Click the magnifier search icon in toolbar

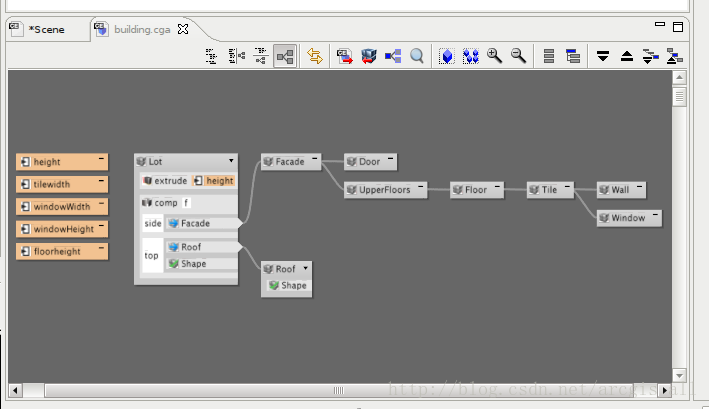417,56
